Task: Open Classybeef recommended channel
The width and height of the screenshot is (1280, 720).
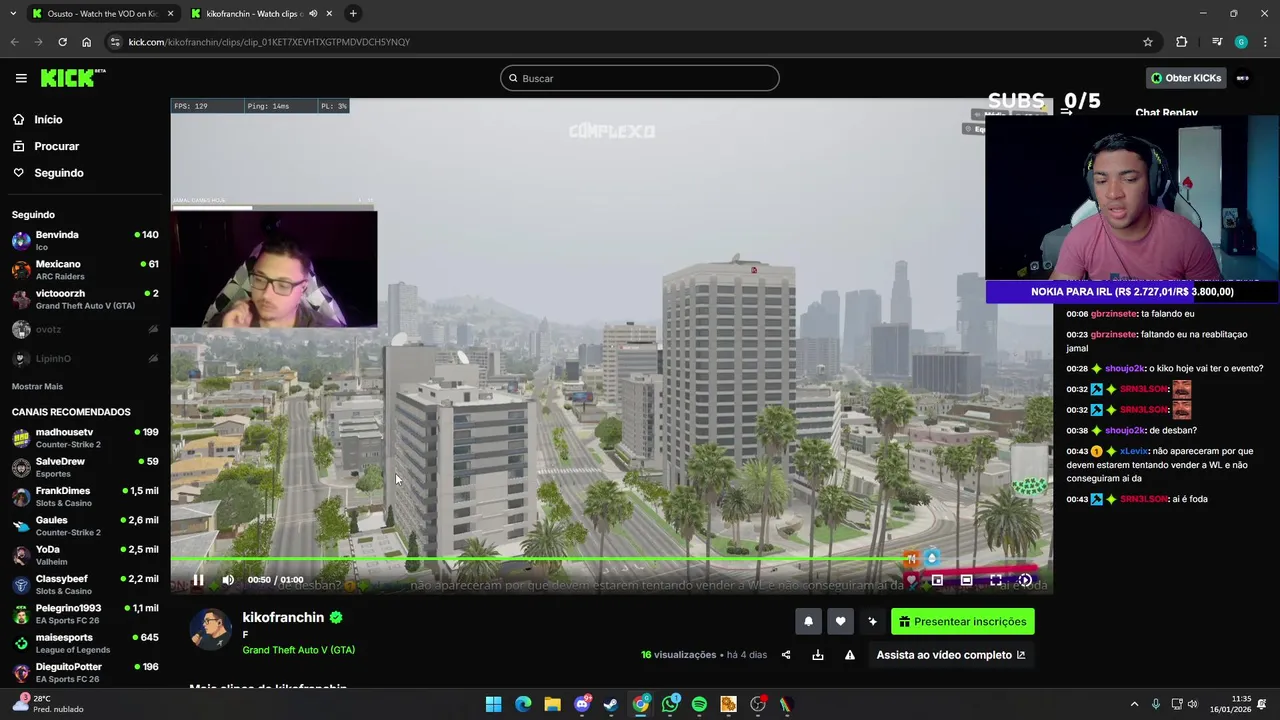Action: tap(85, 584)
